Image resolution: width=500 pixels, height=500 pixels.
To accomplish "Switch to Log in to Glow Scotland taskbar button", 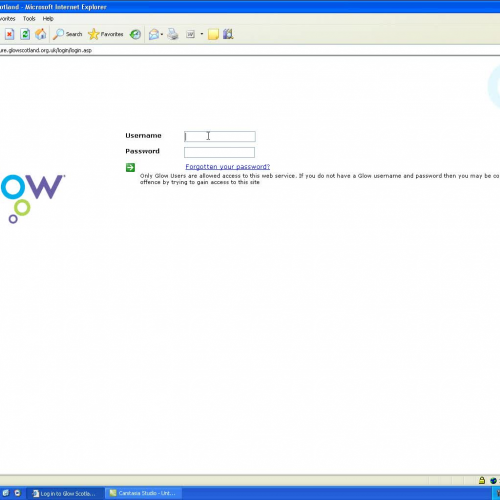I will pos(64,493).
